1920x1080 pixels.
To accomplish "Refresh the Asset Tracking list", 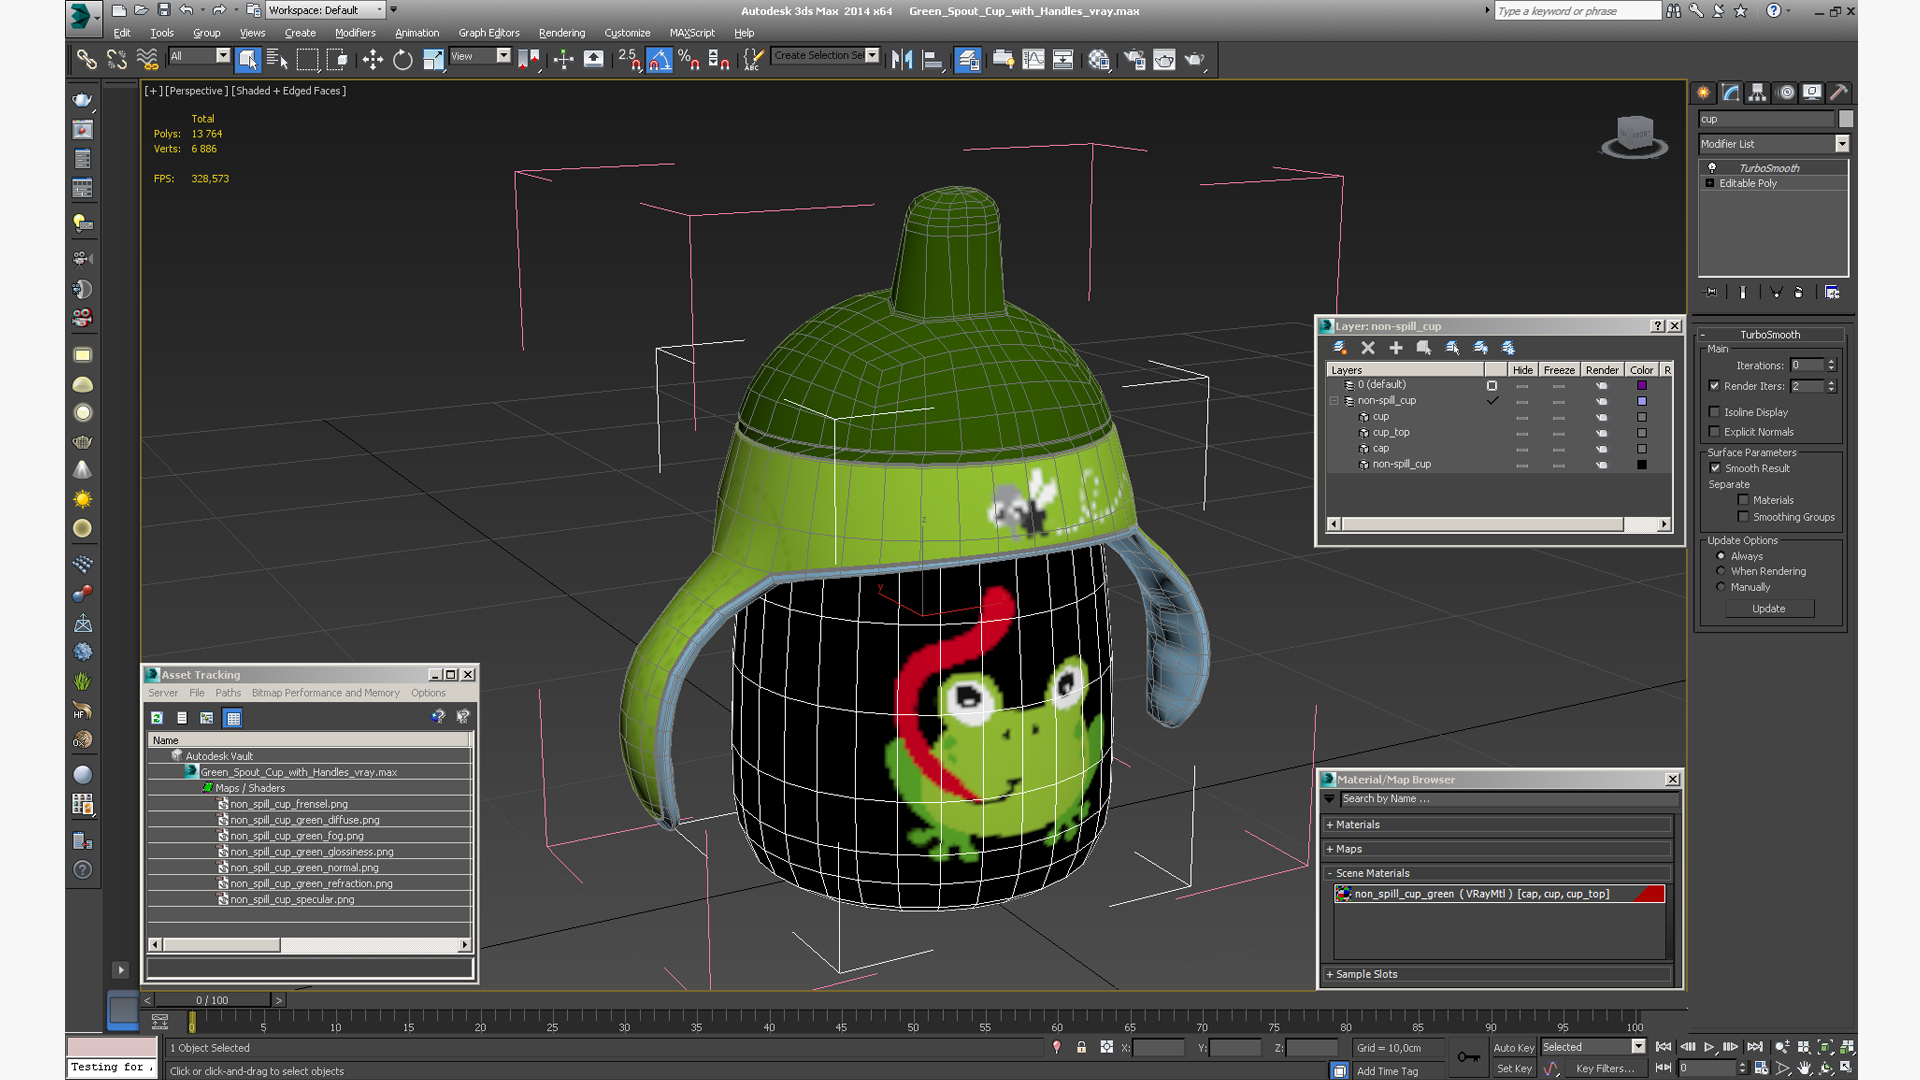I will point(157,718).
